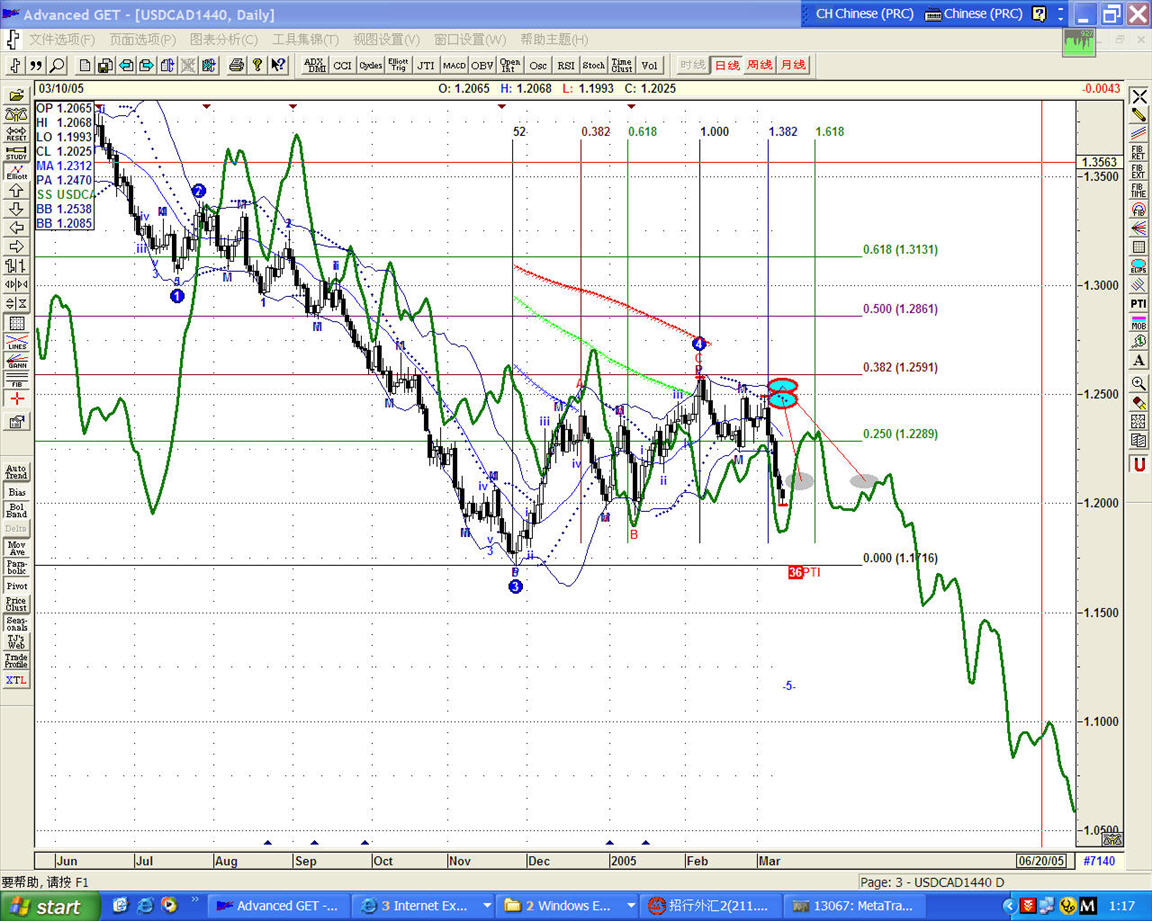Toggle the Bol Band study
This screenshot has height=921, width=1152.
point(17,511)
